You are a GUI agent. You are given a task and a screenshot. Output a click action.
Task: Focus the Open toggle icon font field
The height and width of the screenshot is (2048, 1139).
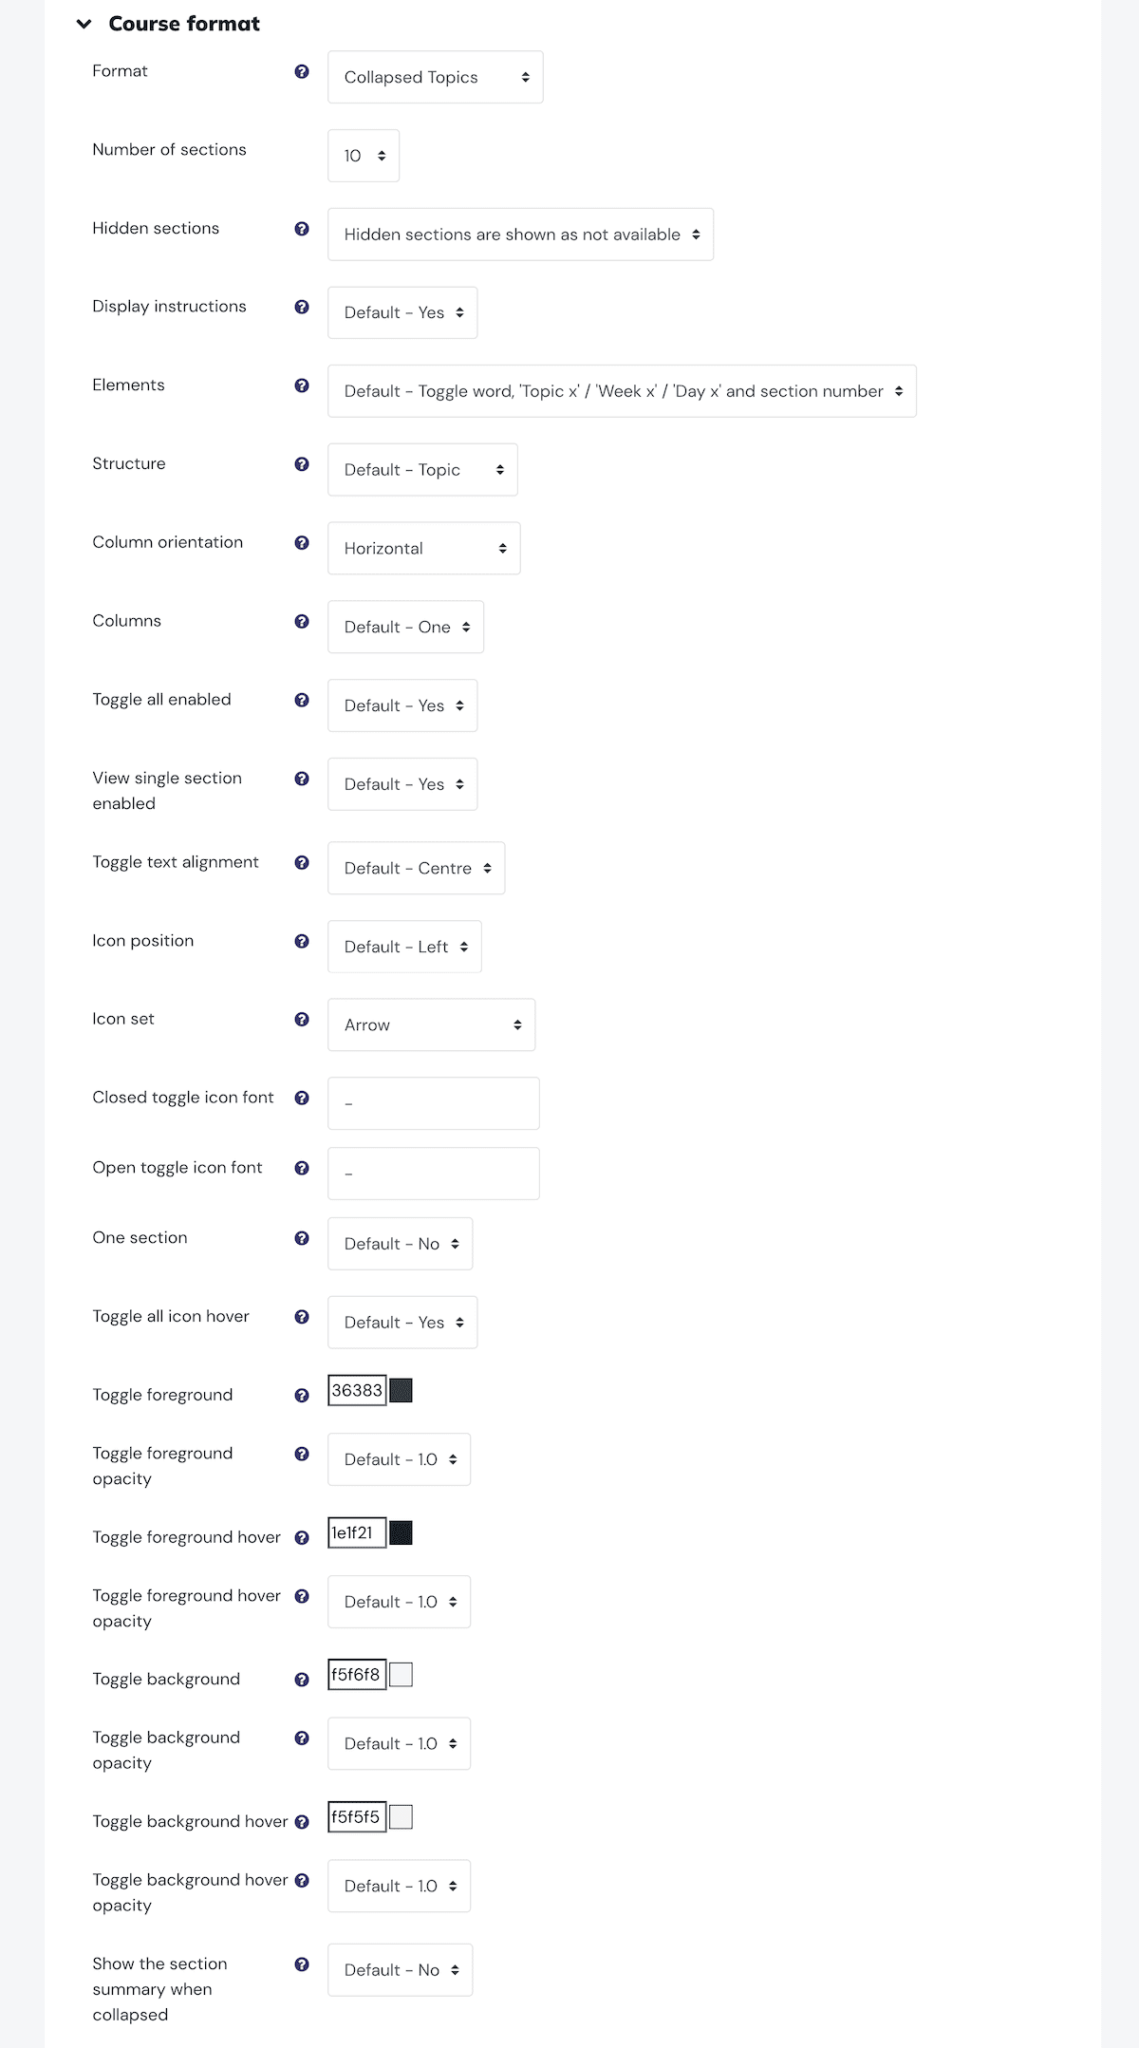point(433,1173)
